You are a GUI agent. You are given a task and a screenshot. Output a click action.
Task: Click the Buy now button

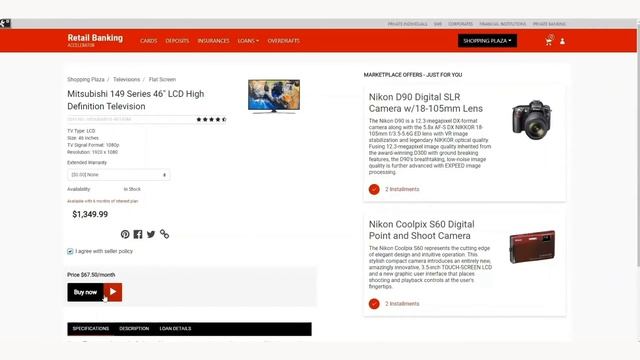pos(85,292)
